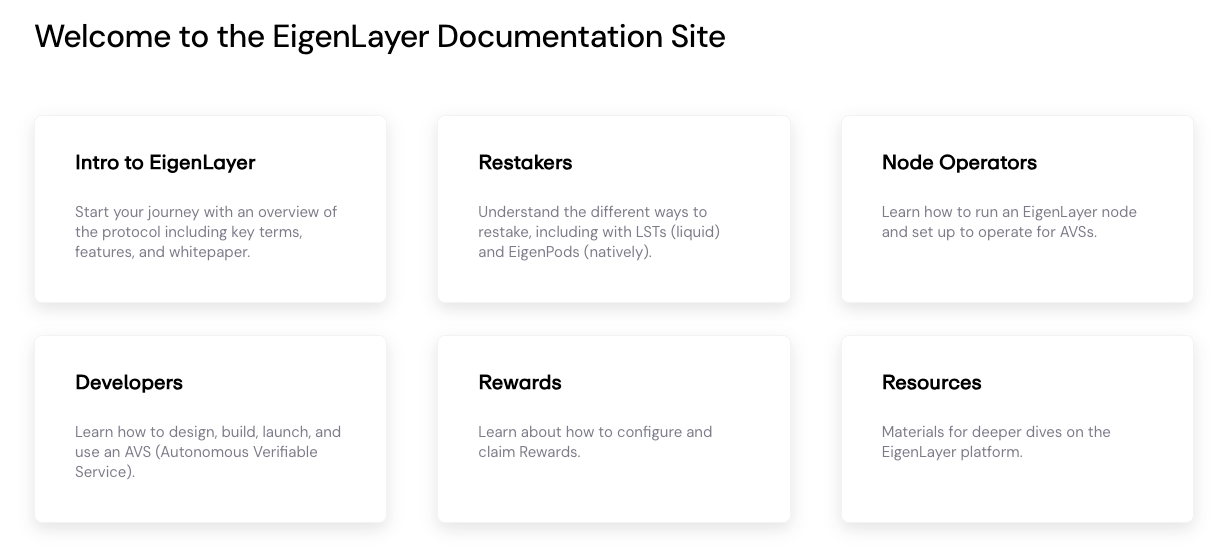Click 'Learn about how to configure and' text
This screenshot has width=1225, height=560.
[x=595, y=432]
